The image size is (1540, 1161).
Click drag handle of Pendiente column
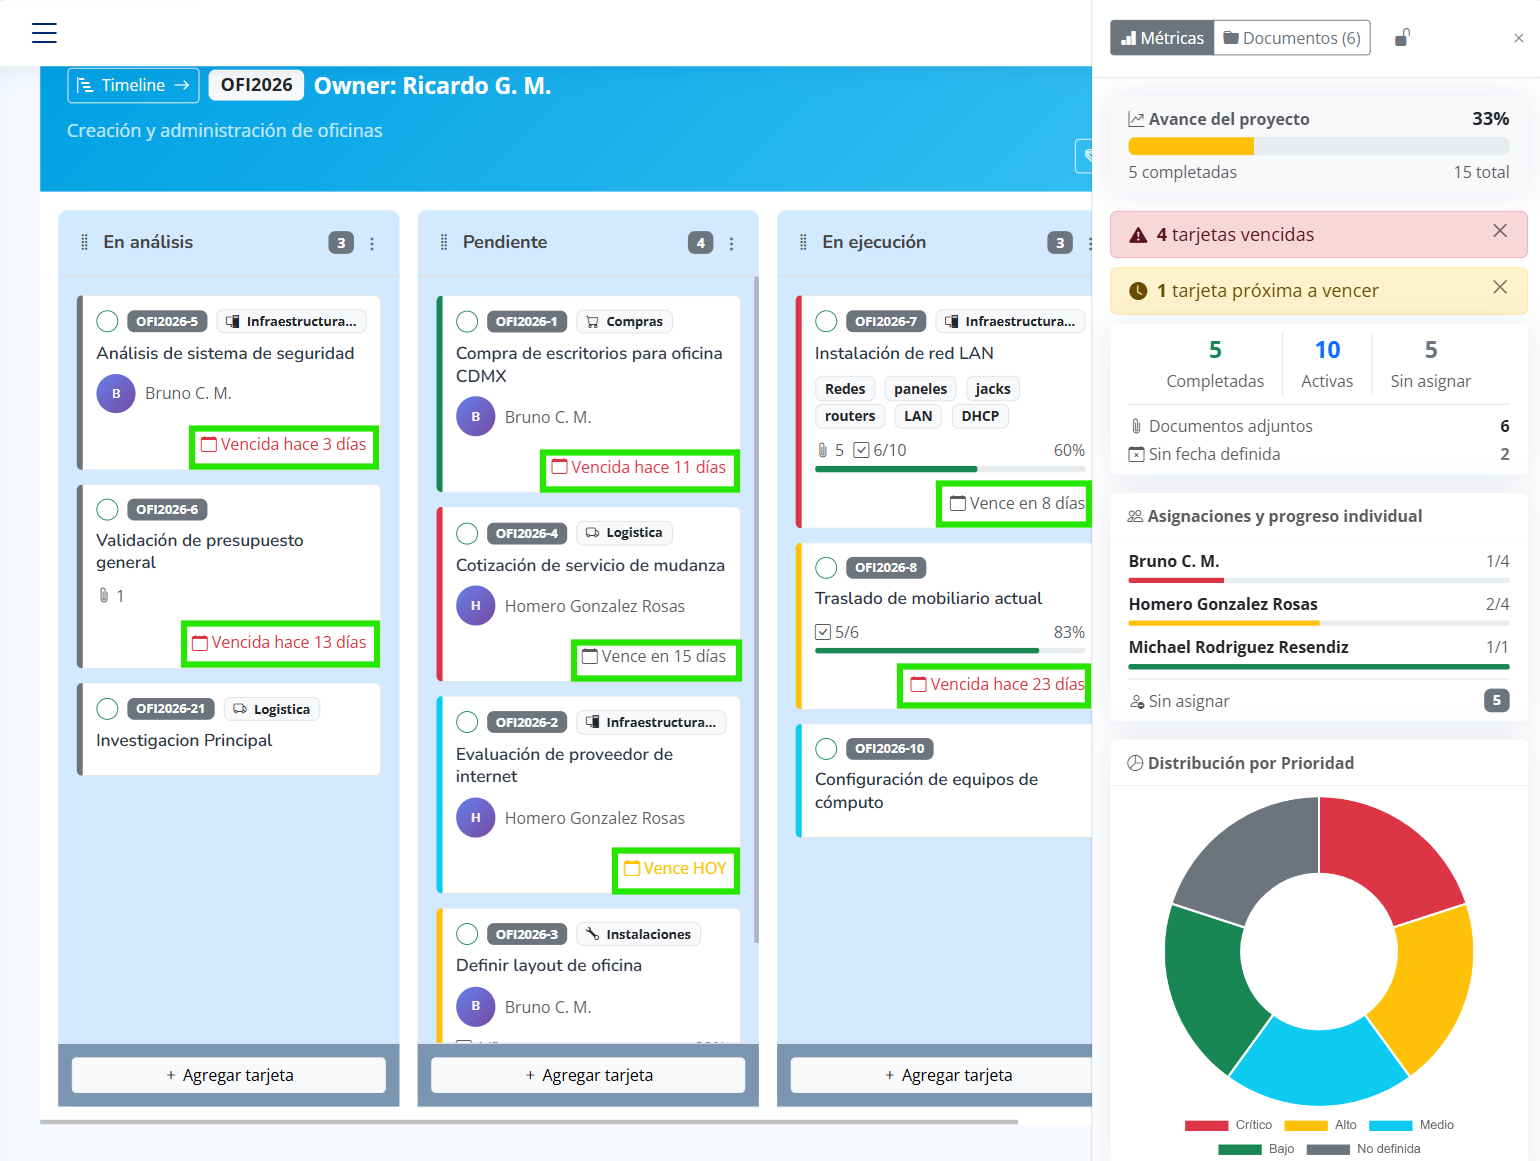coord(444,243)
